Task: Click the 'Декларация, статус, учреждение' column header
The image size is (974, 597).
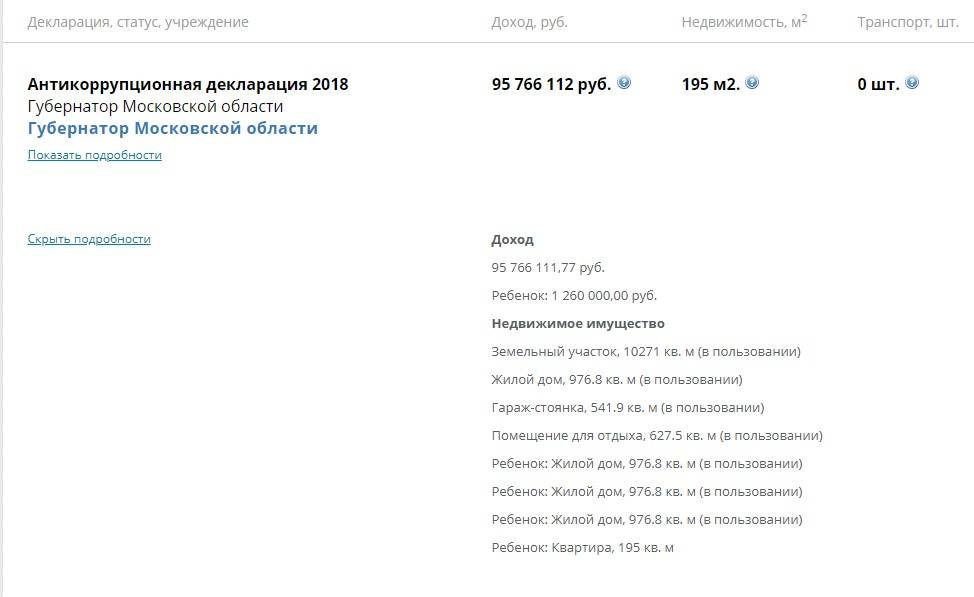Action: pyautogui.click(x=138, y=22)
